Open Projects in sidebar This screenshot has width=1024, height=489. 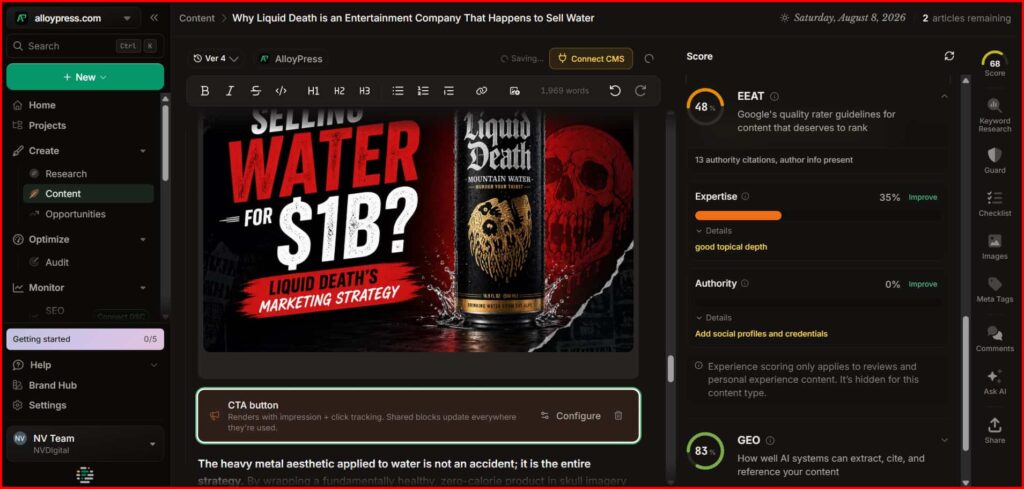(47, 125)
